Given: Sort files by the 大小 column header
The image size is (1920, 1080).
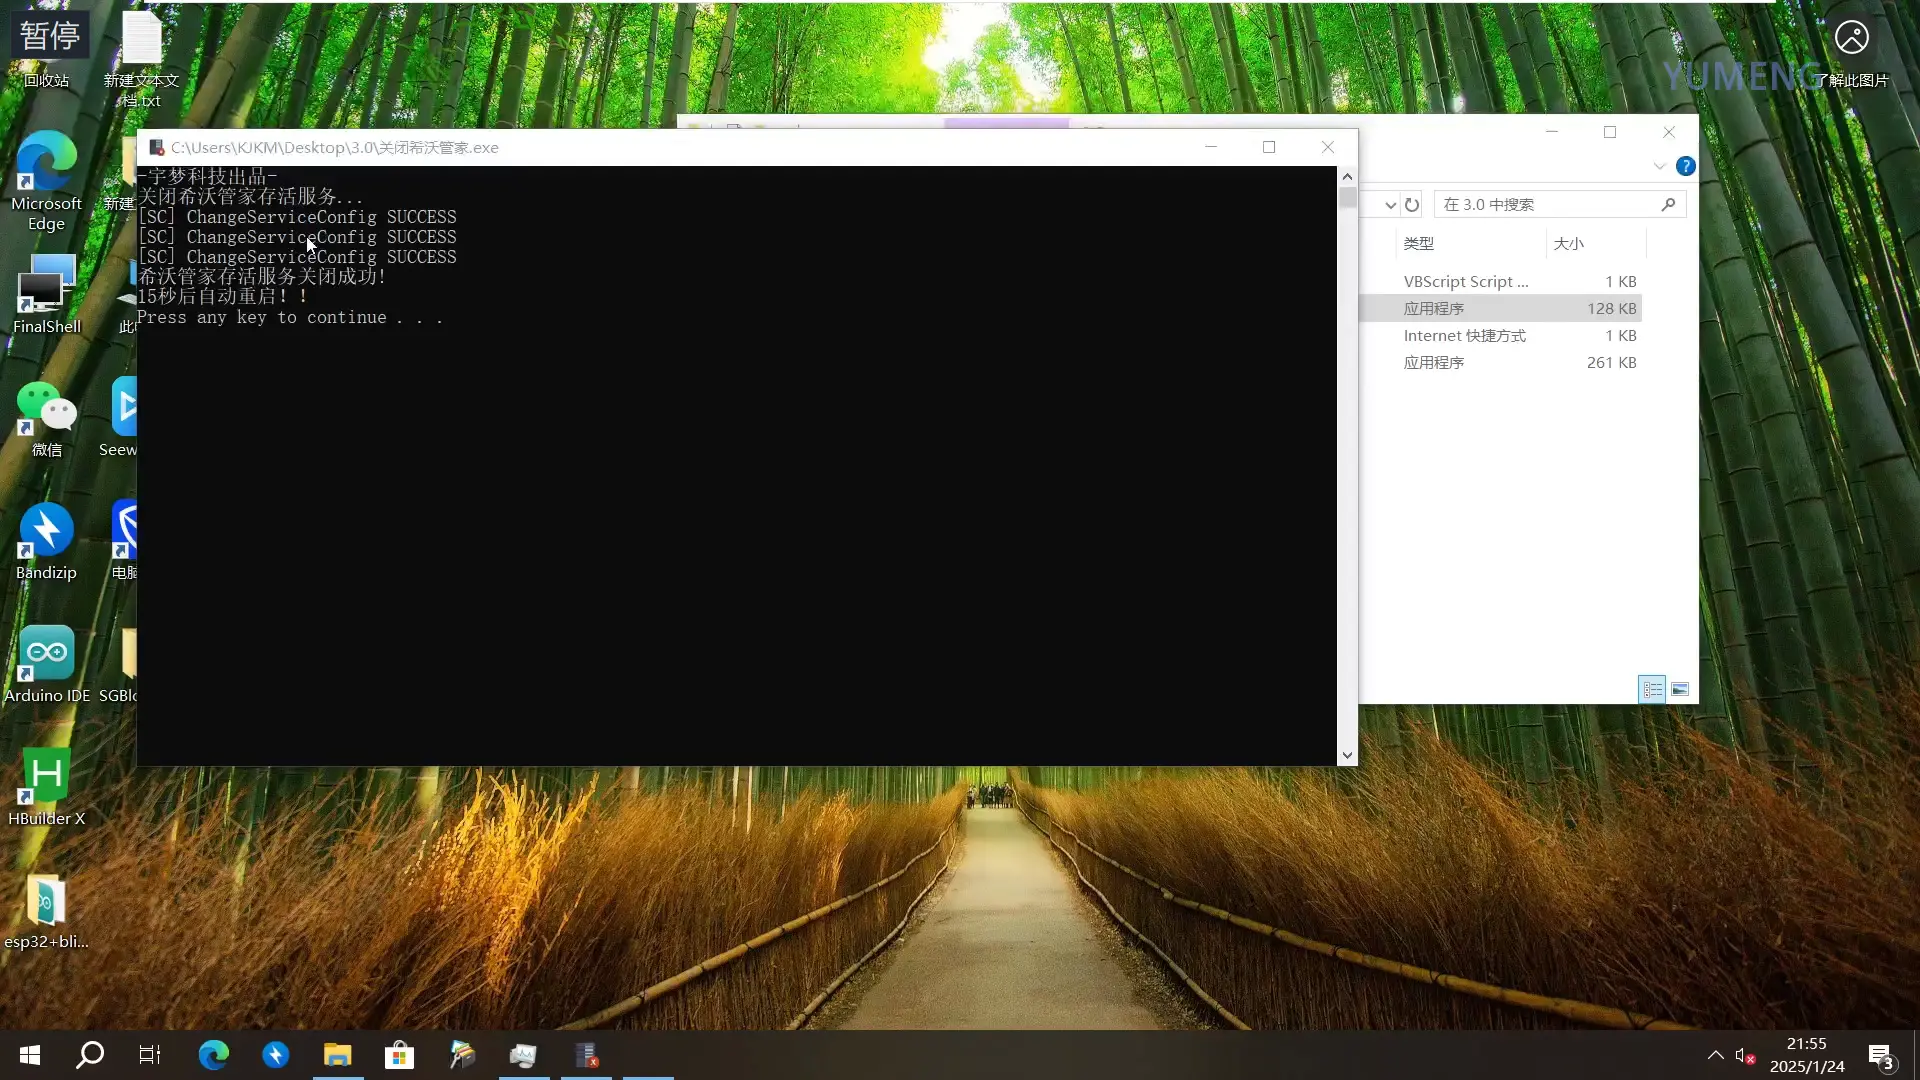Looking at the screenshot, I should click(1568, 243).
